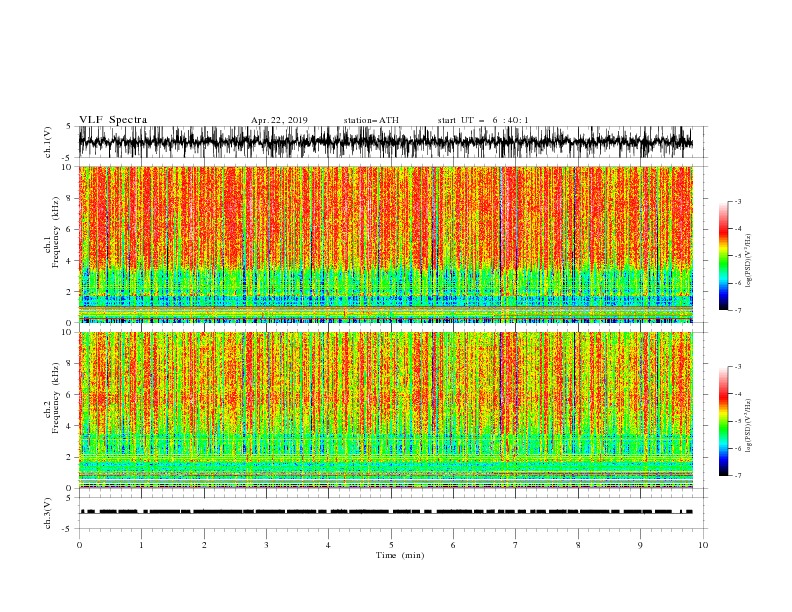Click the "VLF Spectra" title text
Viewport: 792px width, 612px height.
(113, 120)
